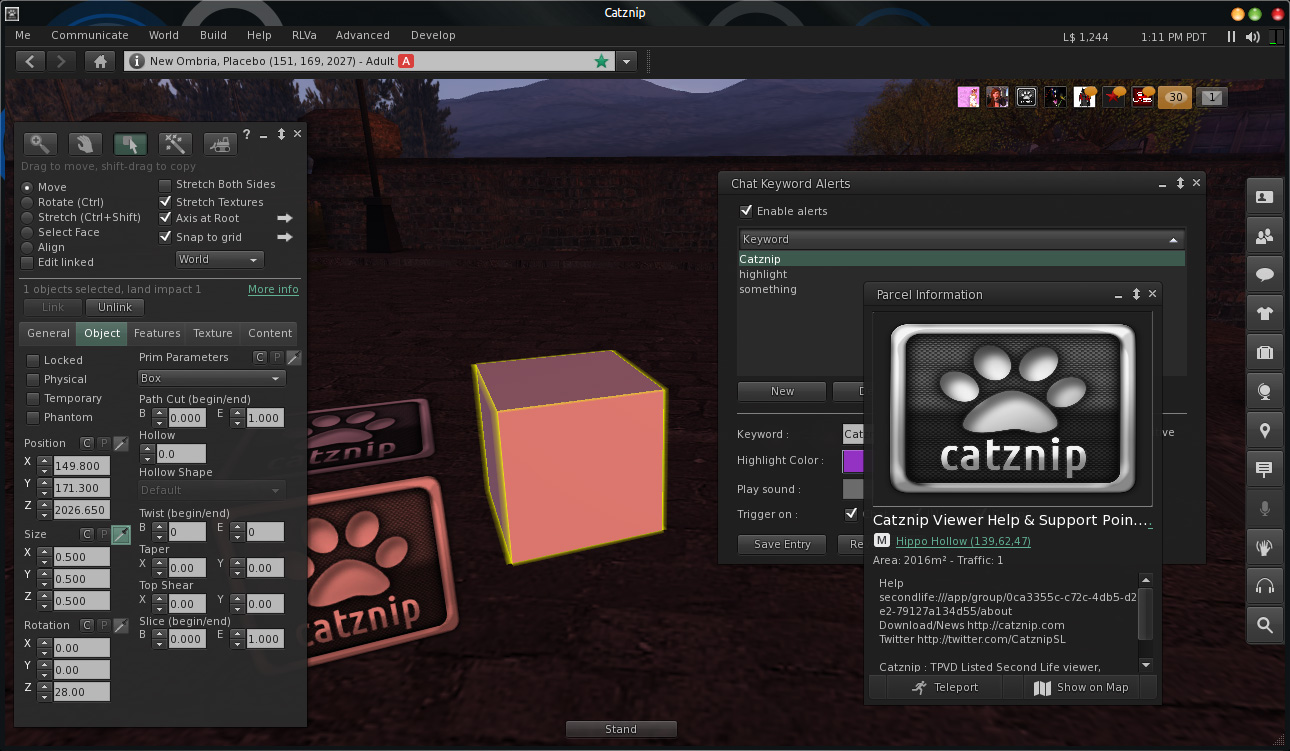Screen dimensions: 1290x751
Task: Open Places map pin sidebar icon
Action: click(1264, 431)
